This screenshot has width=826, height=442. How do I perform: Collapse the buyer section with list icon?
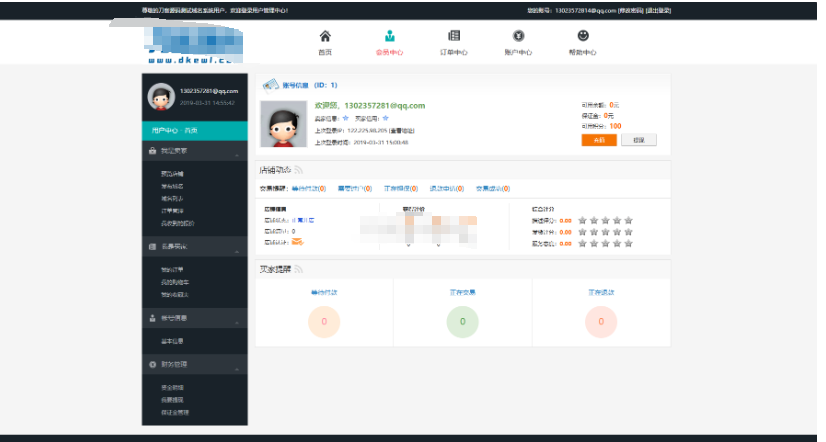pos(237,251)
